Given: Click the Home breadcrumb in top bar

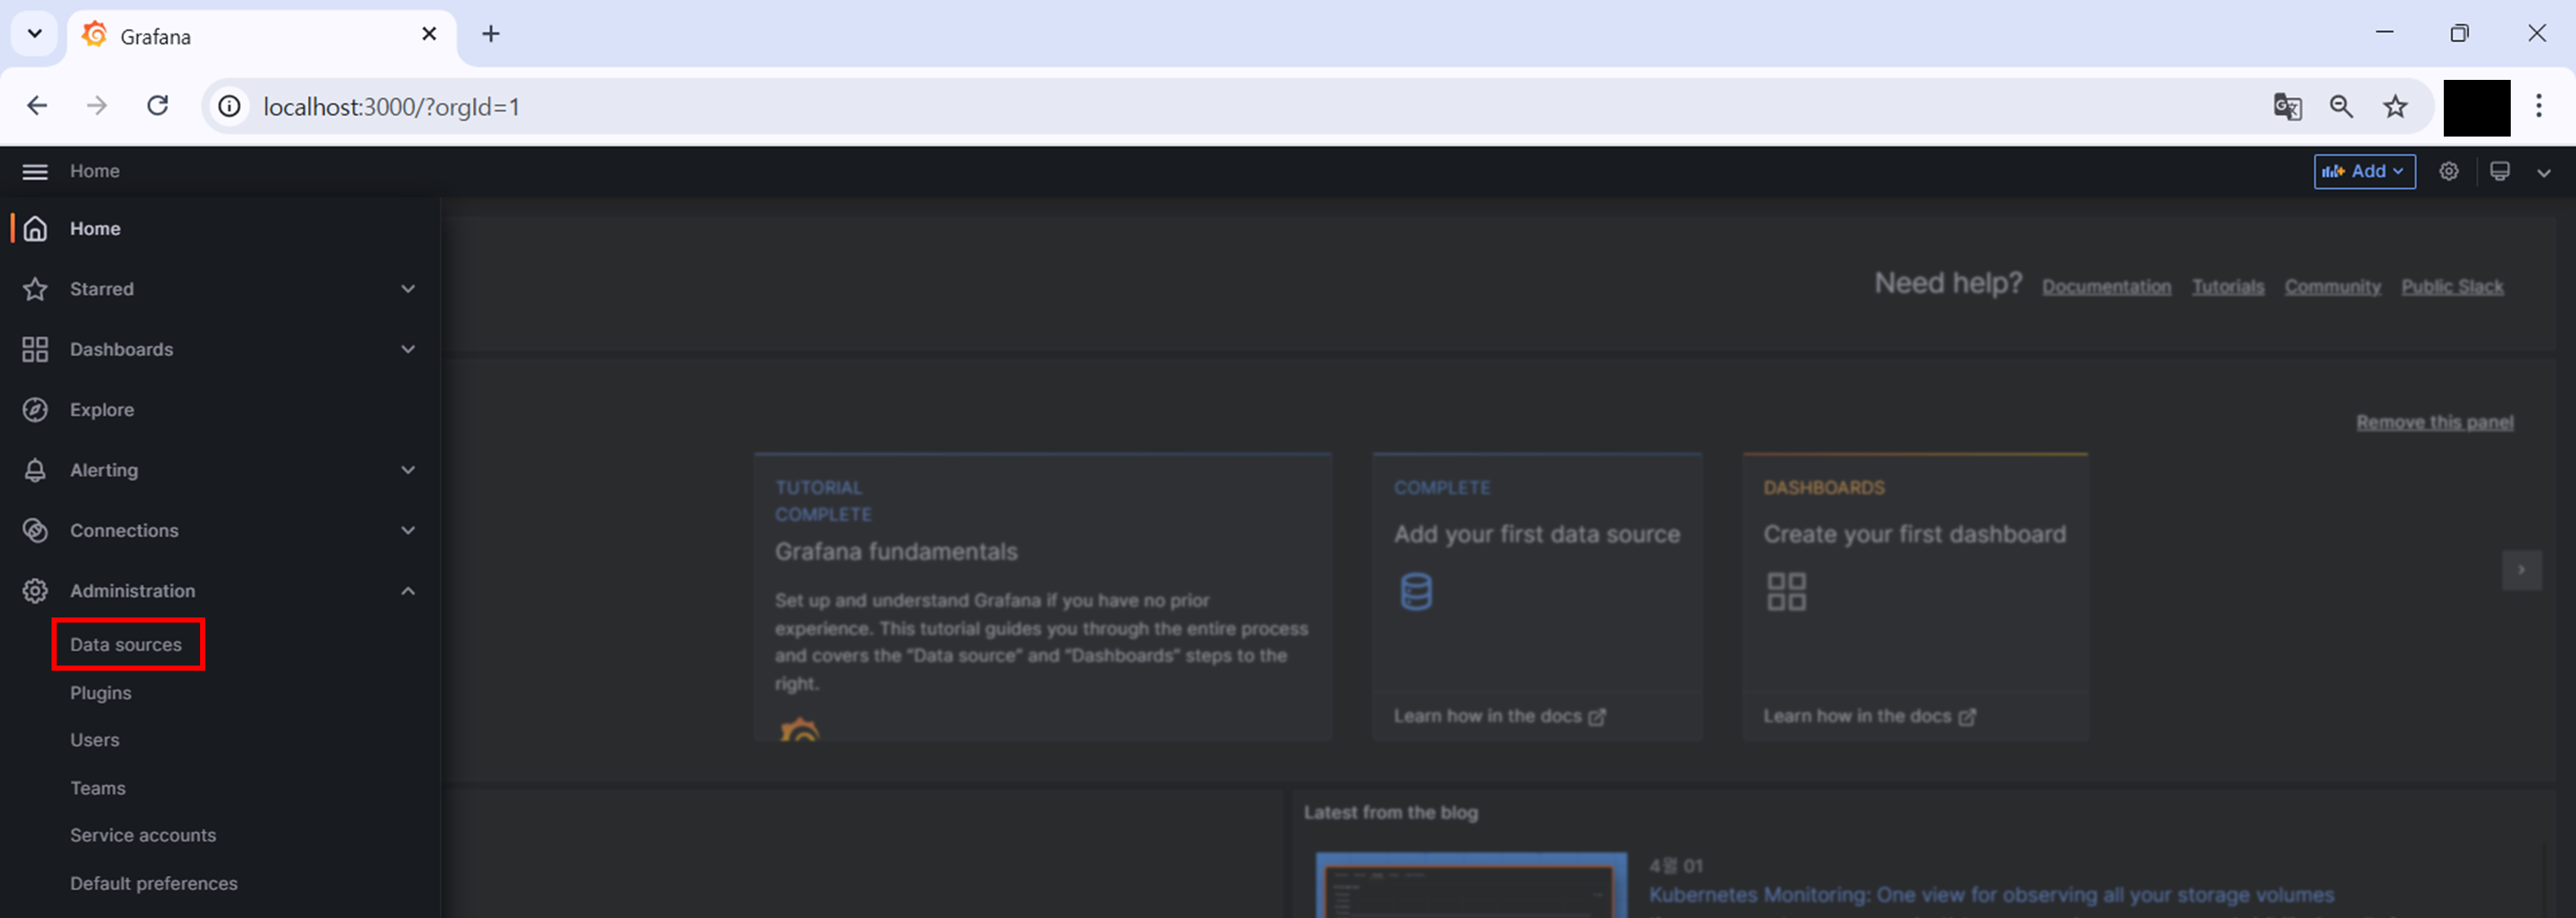Looking at the screenshot, I should [x=95, y=171].
